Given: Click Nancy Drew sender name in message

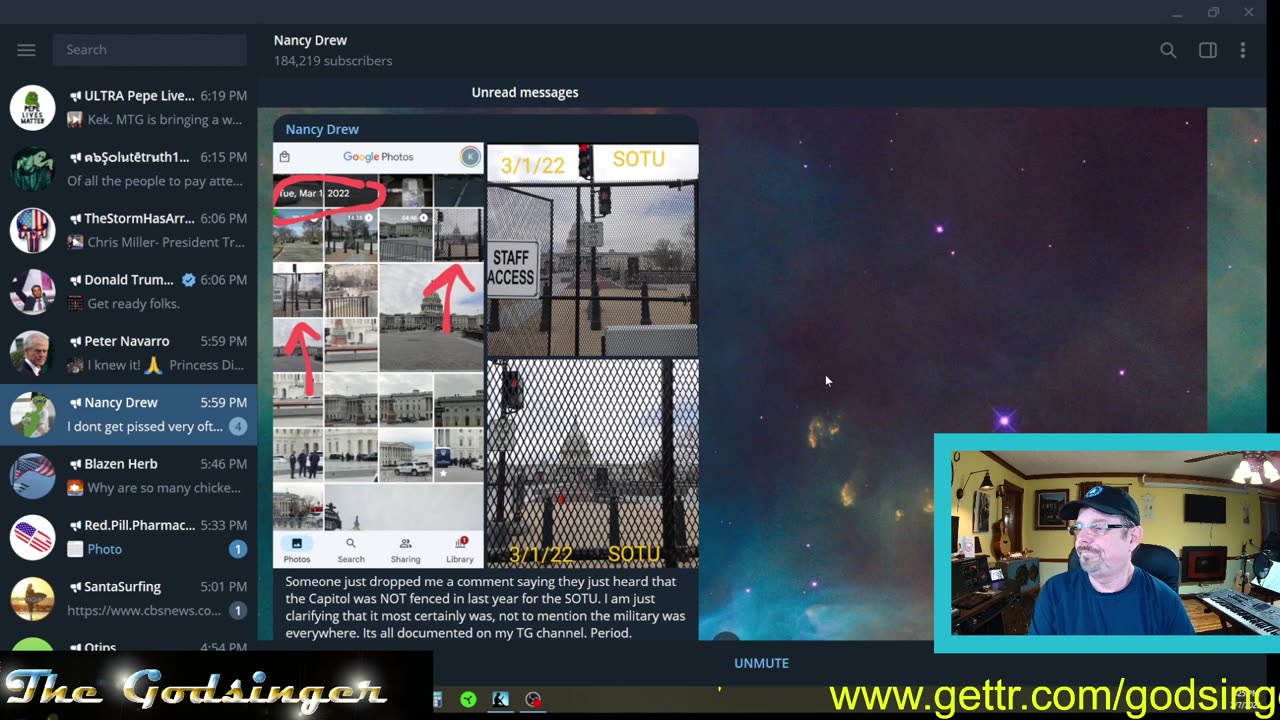Looking at the screenshot, I should coord(322,129).
